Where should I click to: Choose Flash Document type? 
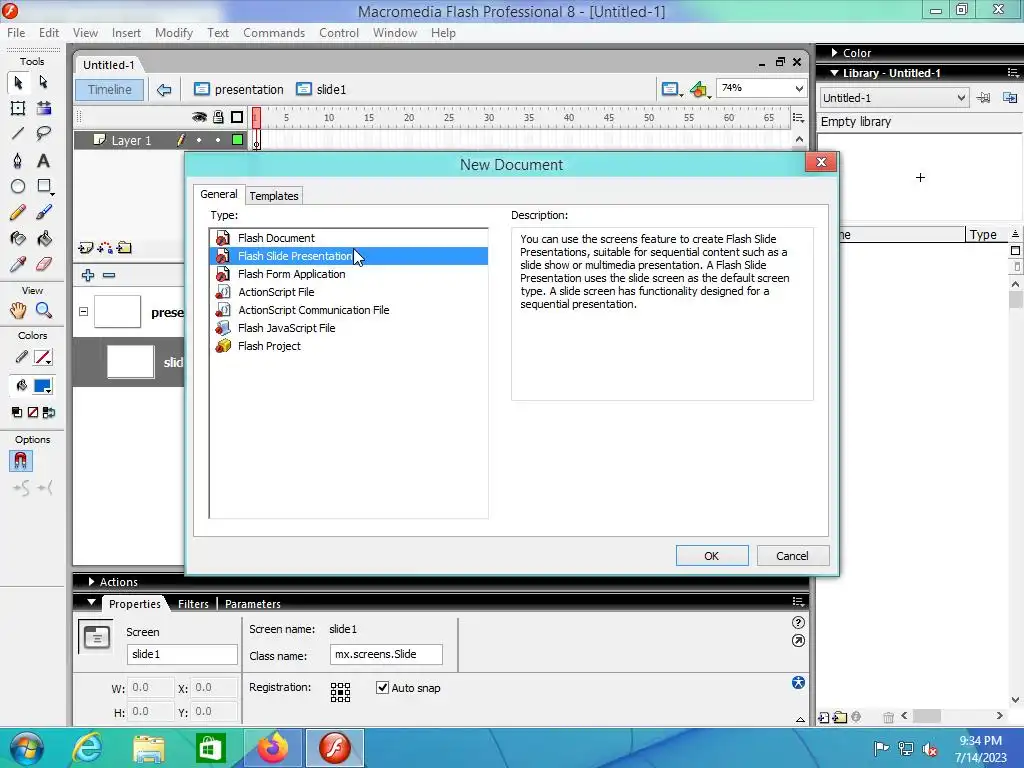(349, 238)
